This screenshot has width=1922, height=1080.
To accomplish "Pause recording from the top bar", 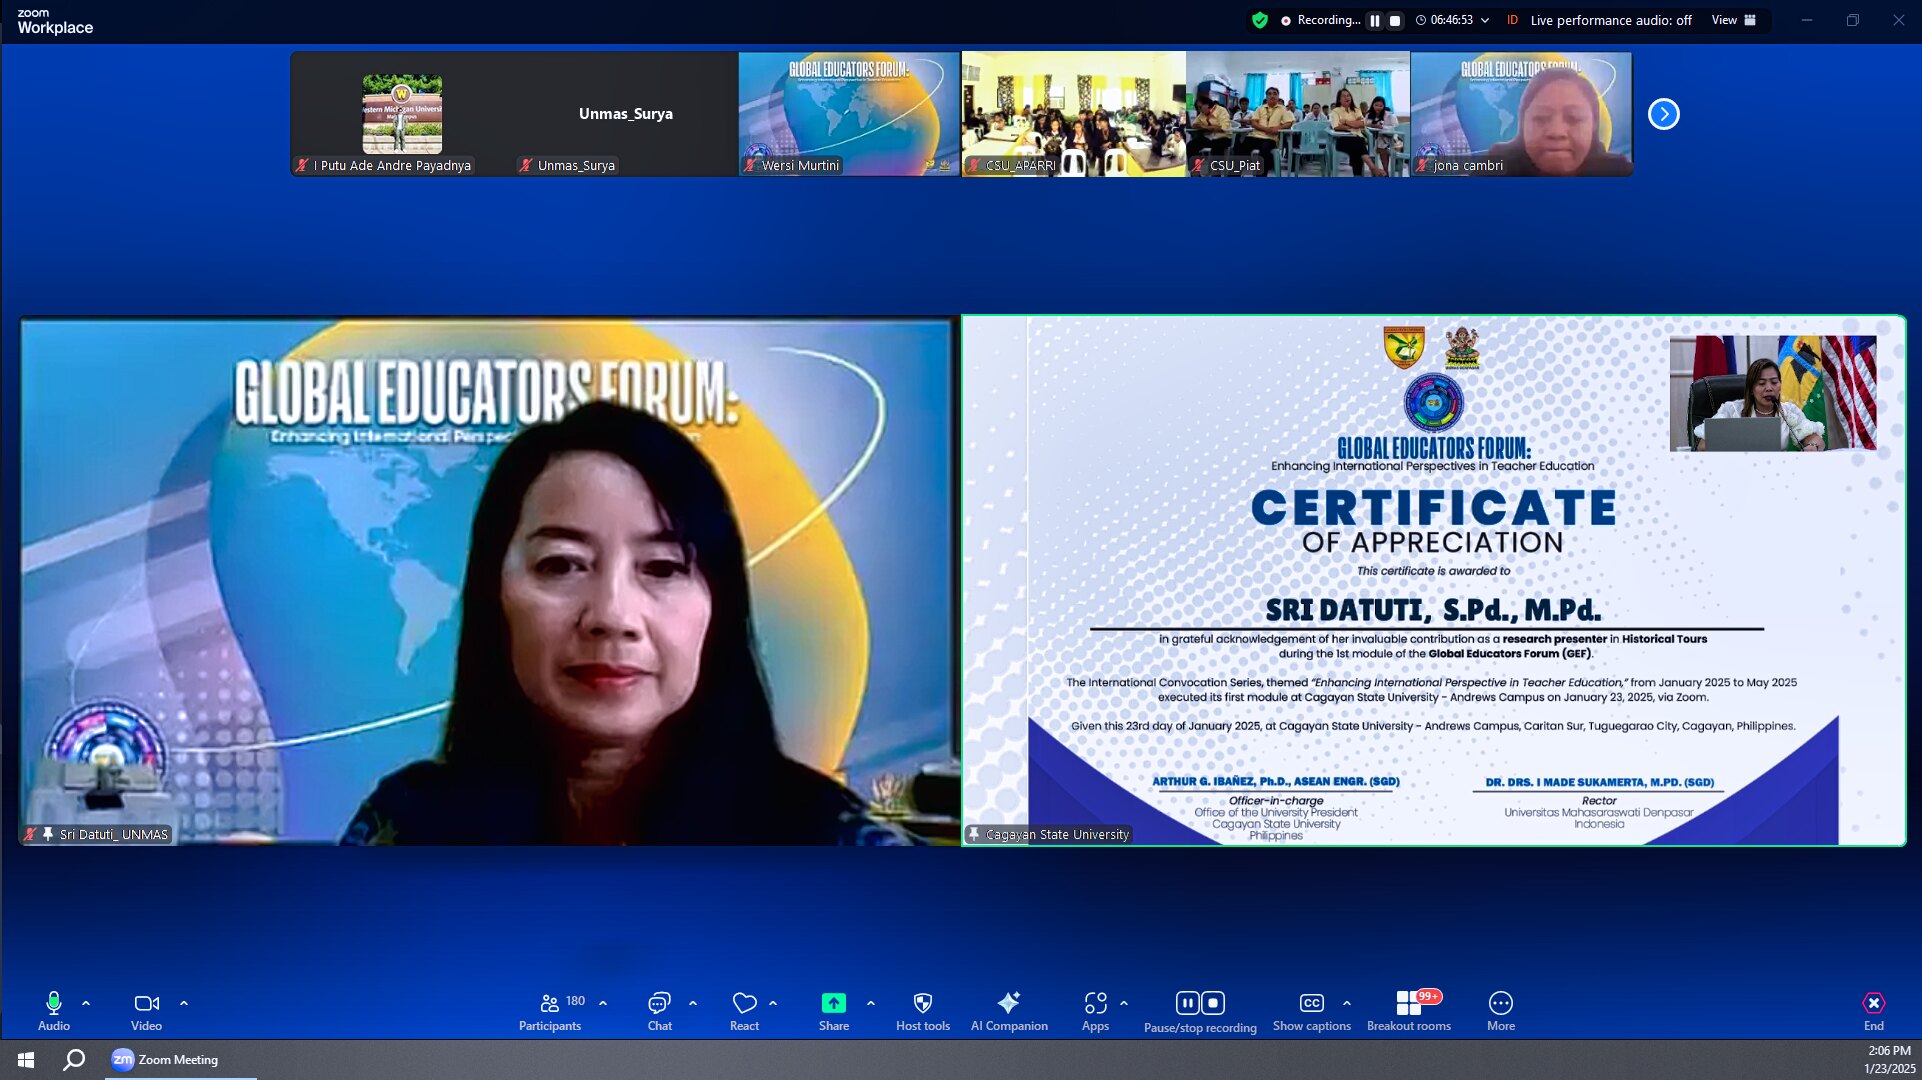I will 1375,20.
